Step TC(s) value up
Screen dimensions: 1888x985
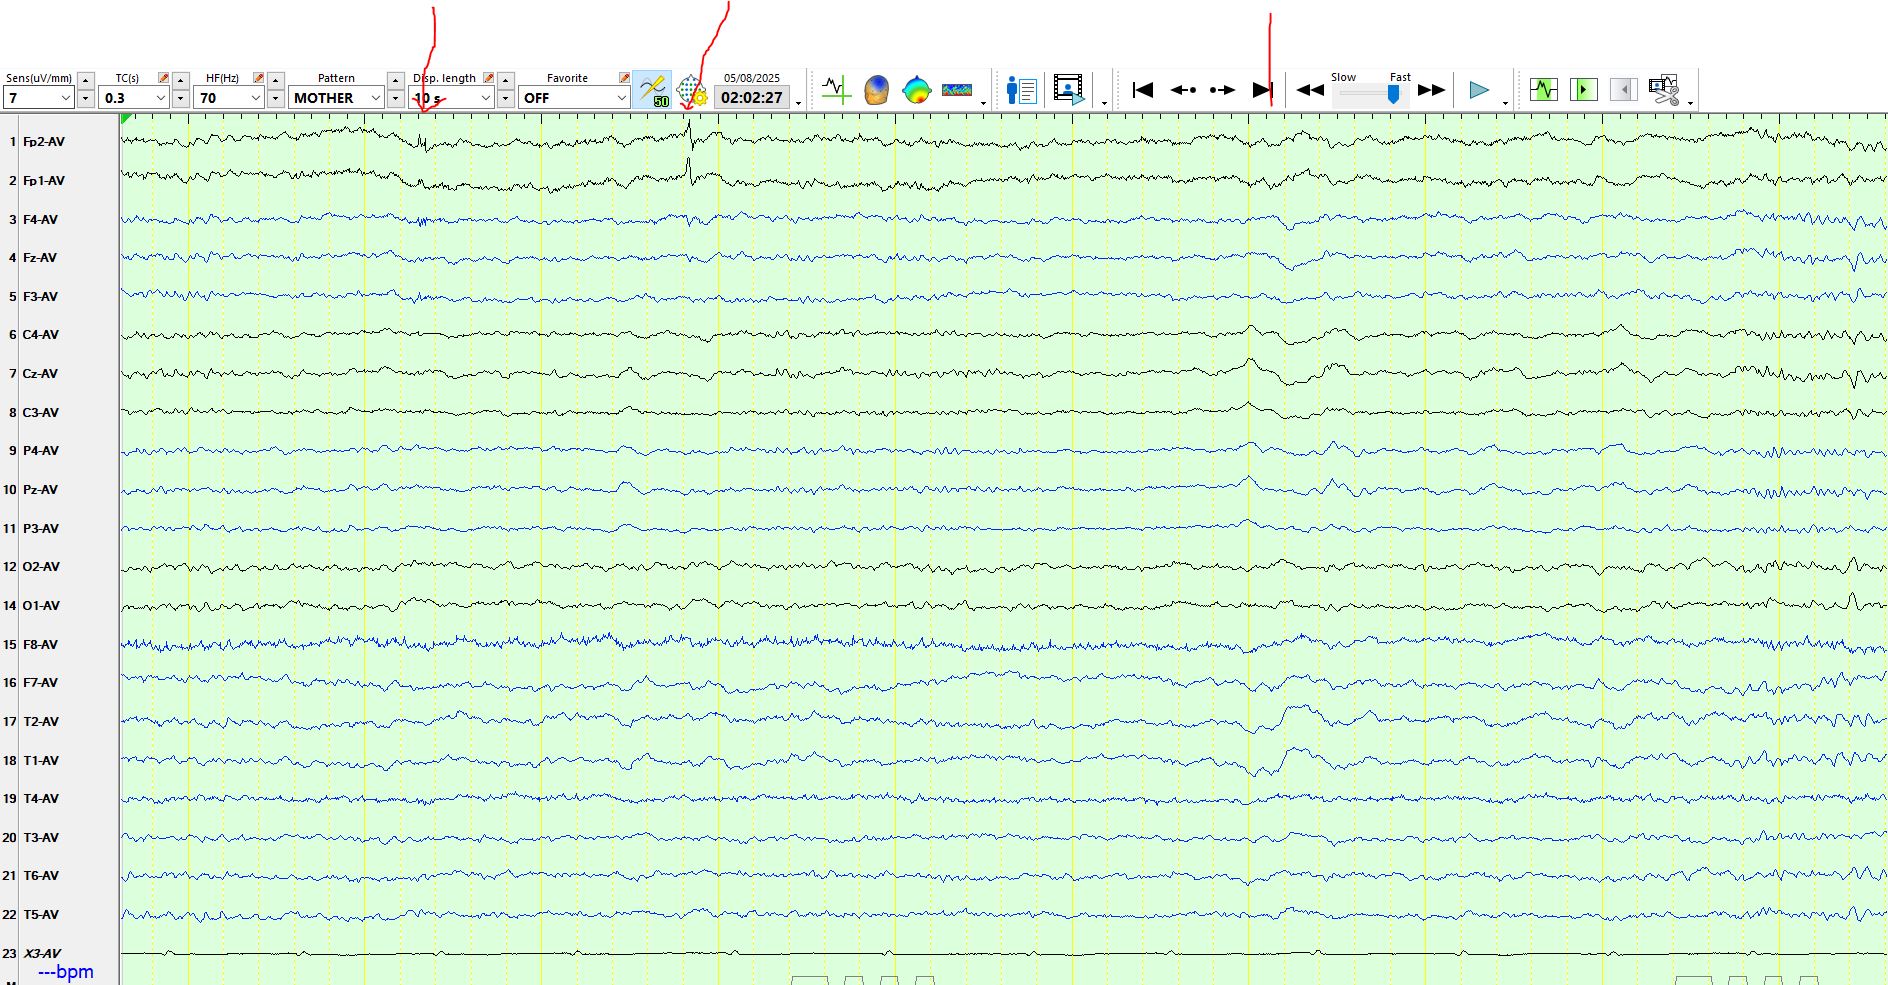click(181, 80)
